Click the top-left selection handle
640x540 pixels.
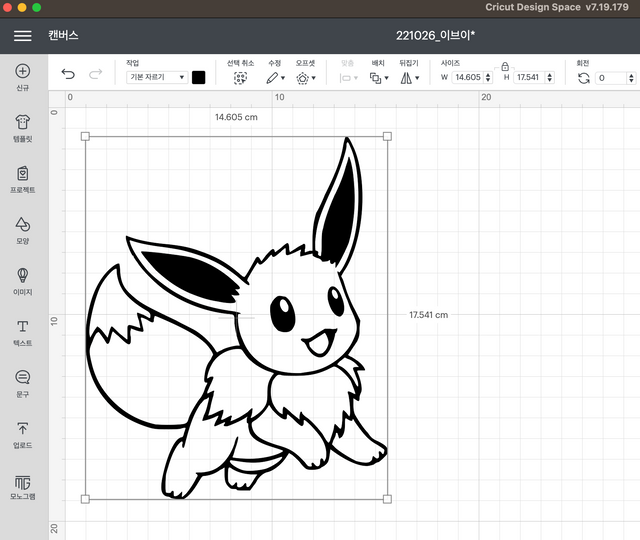(85, 136)
